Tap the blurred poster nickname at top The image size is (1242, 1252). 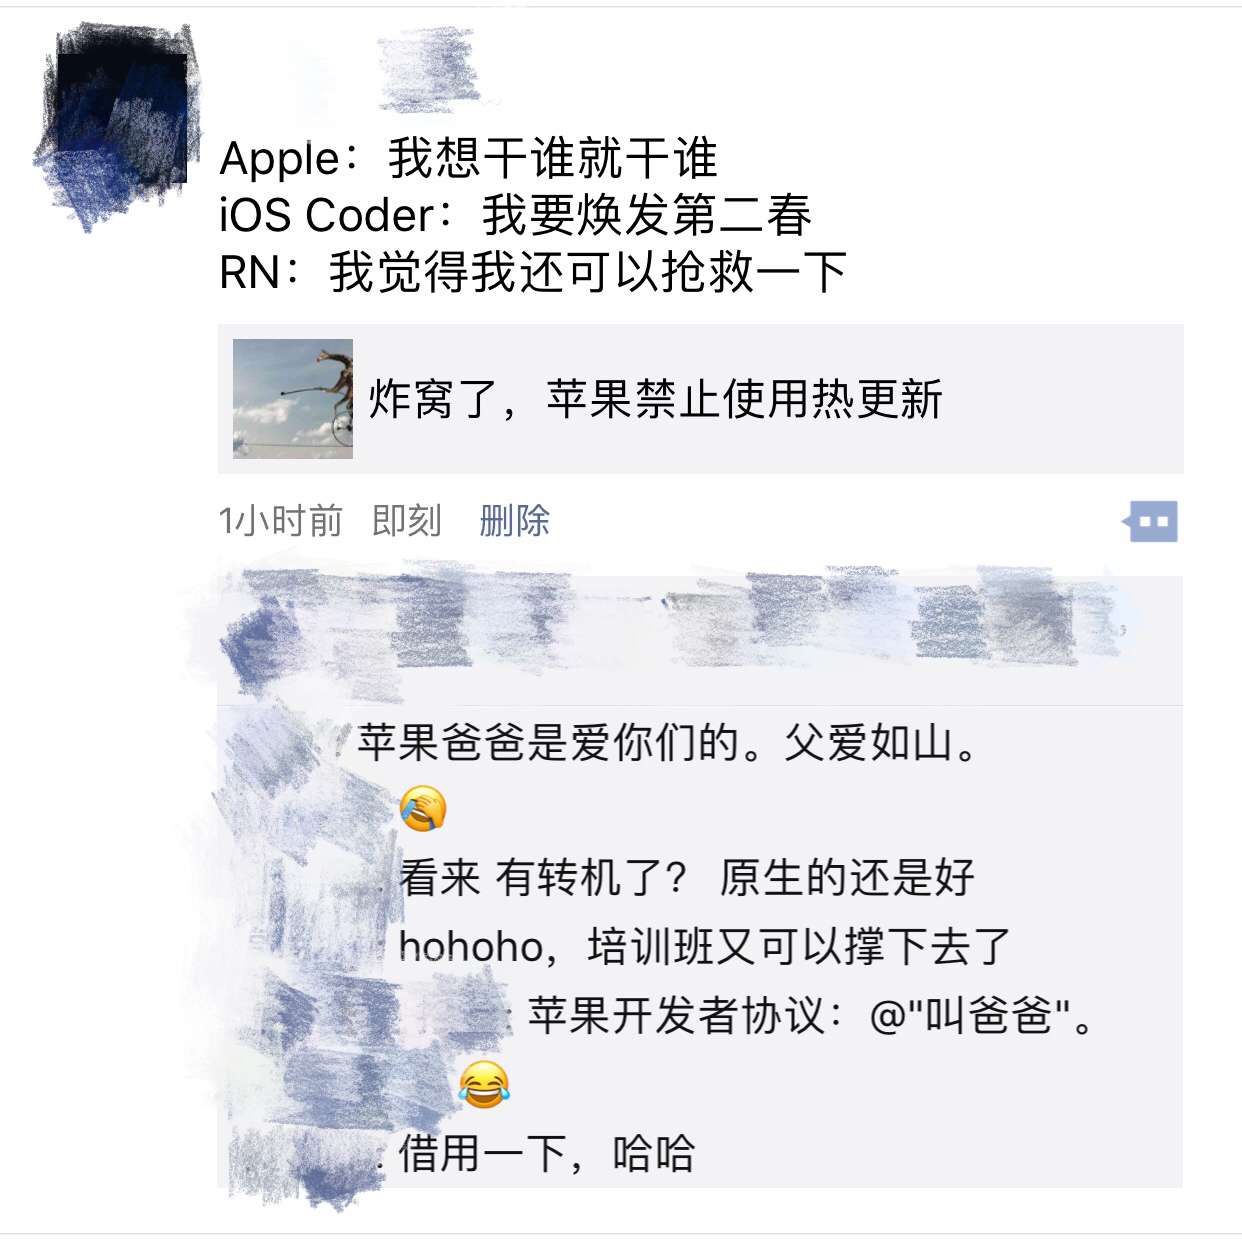pos(428,70)
